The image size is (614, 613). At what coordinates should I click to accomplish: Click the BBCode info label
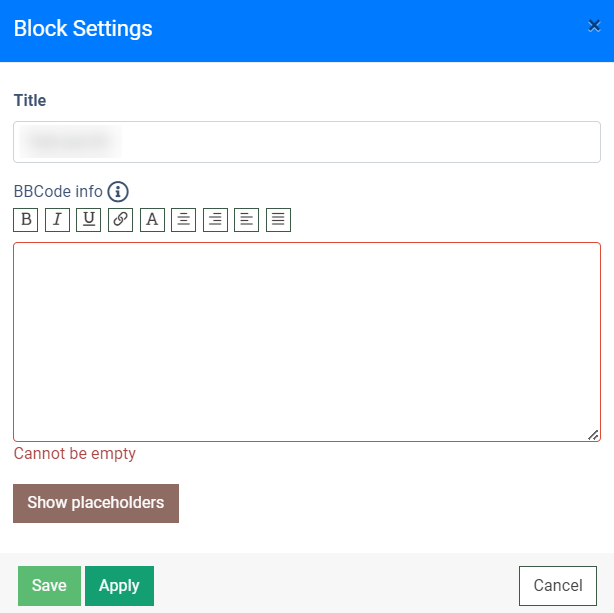(x=58, y=191)
